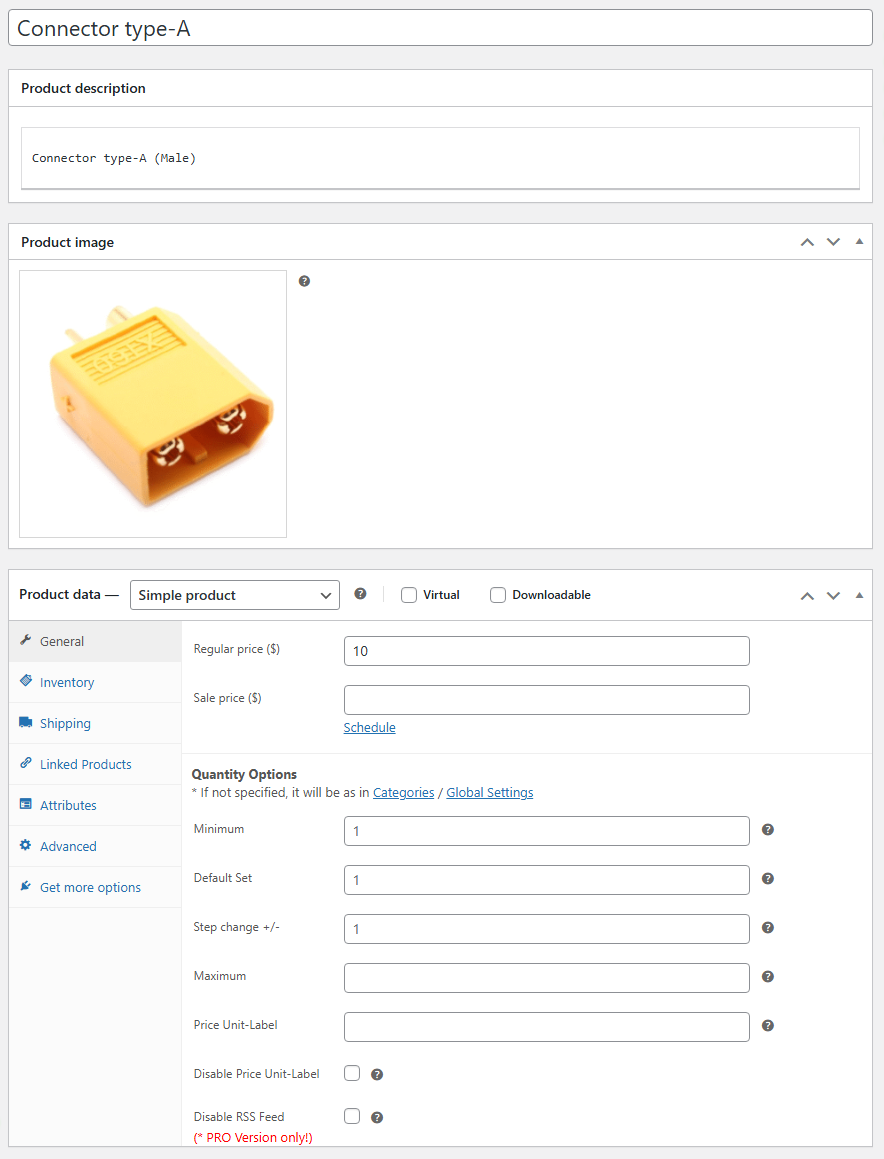Click help icon next to Step change field

point(768,928)
